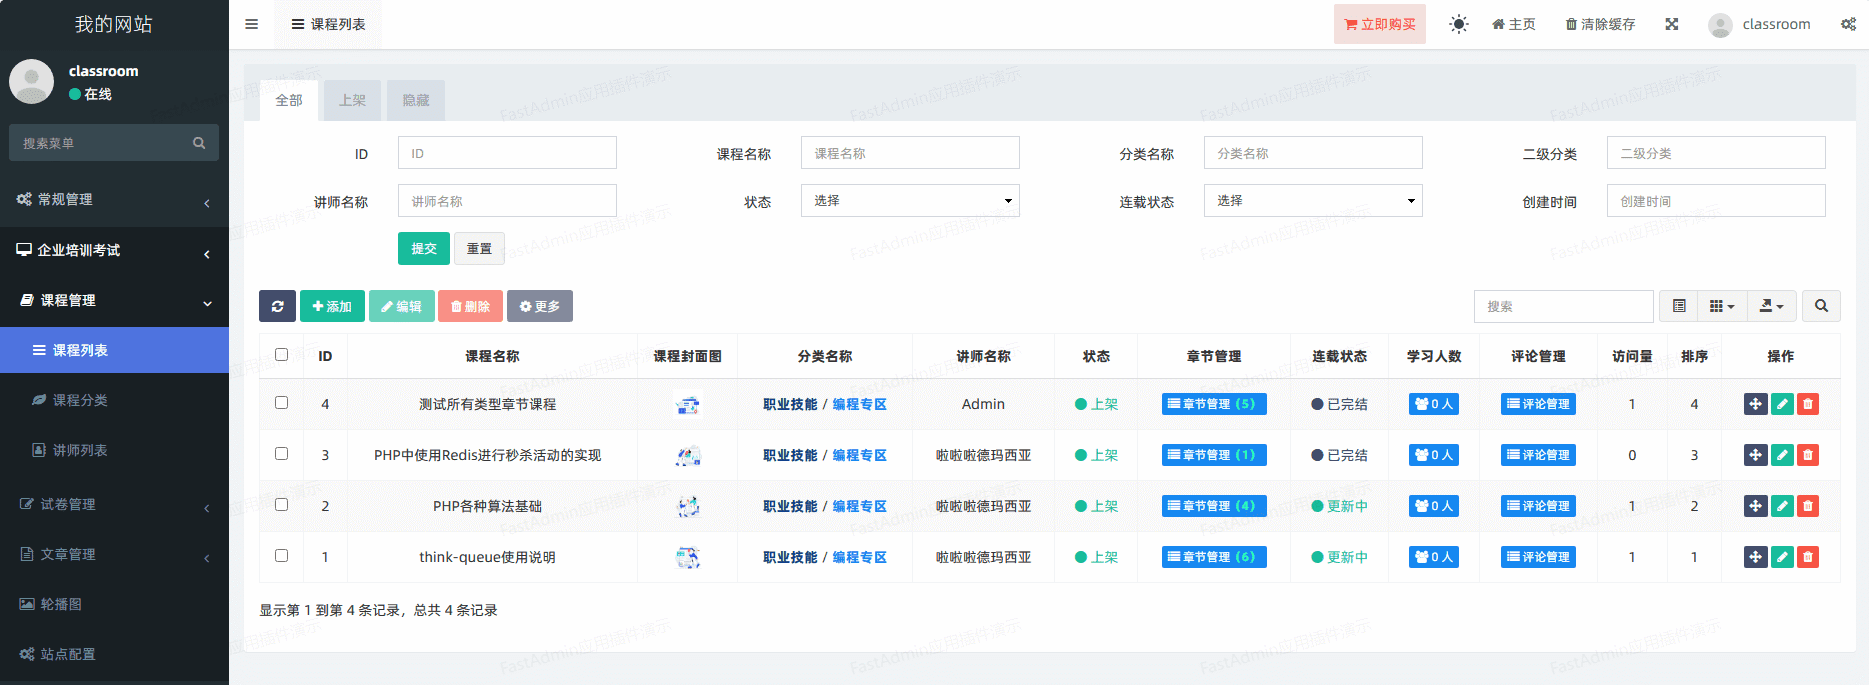Switch theme with the sun icon
1869x685 pixels.
coord(1459,24)
